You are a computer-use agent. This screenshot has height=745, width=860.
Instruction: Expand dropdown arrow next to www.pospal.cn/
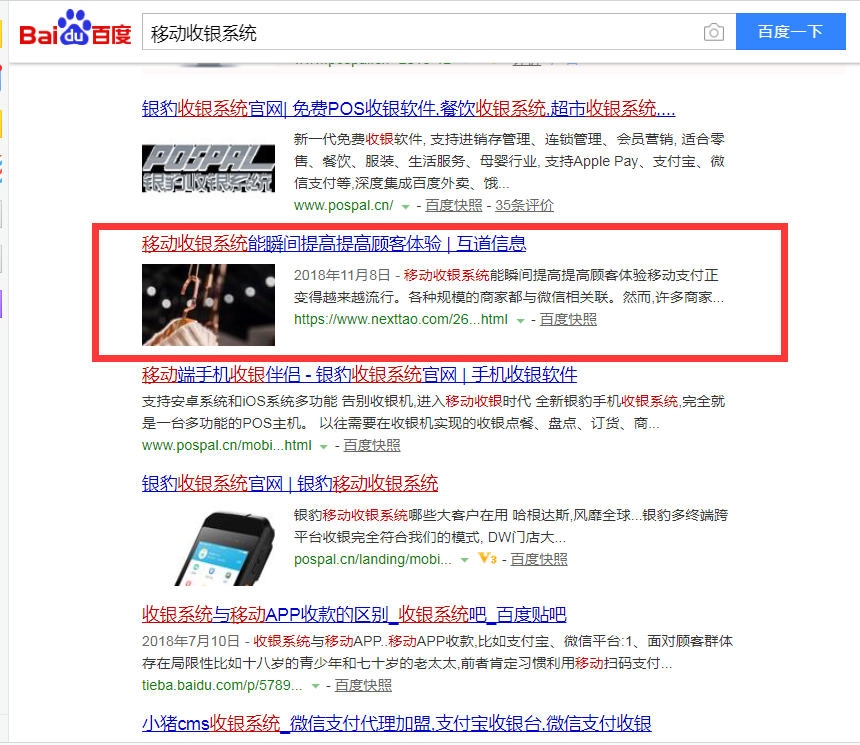pyautogui.click(x=405, y=207)
